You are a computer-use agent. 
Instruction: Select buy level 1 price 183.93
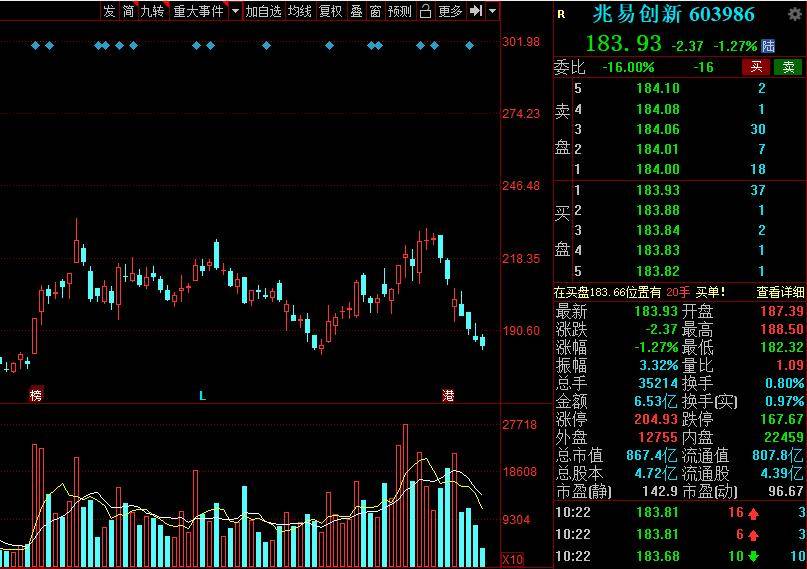(658, 190)
